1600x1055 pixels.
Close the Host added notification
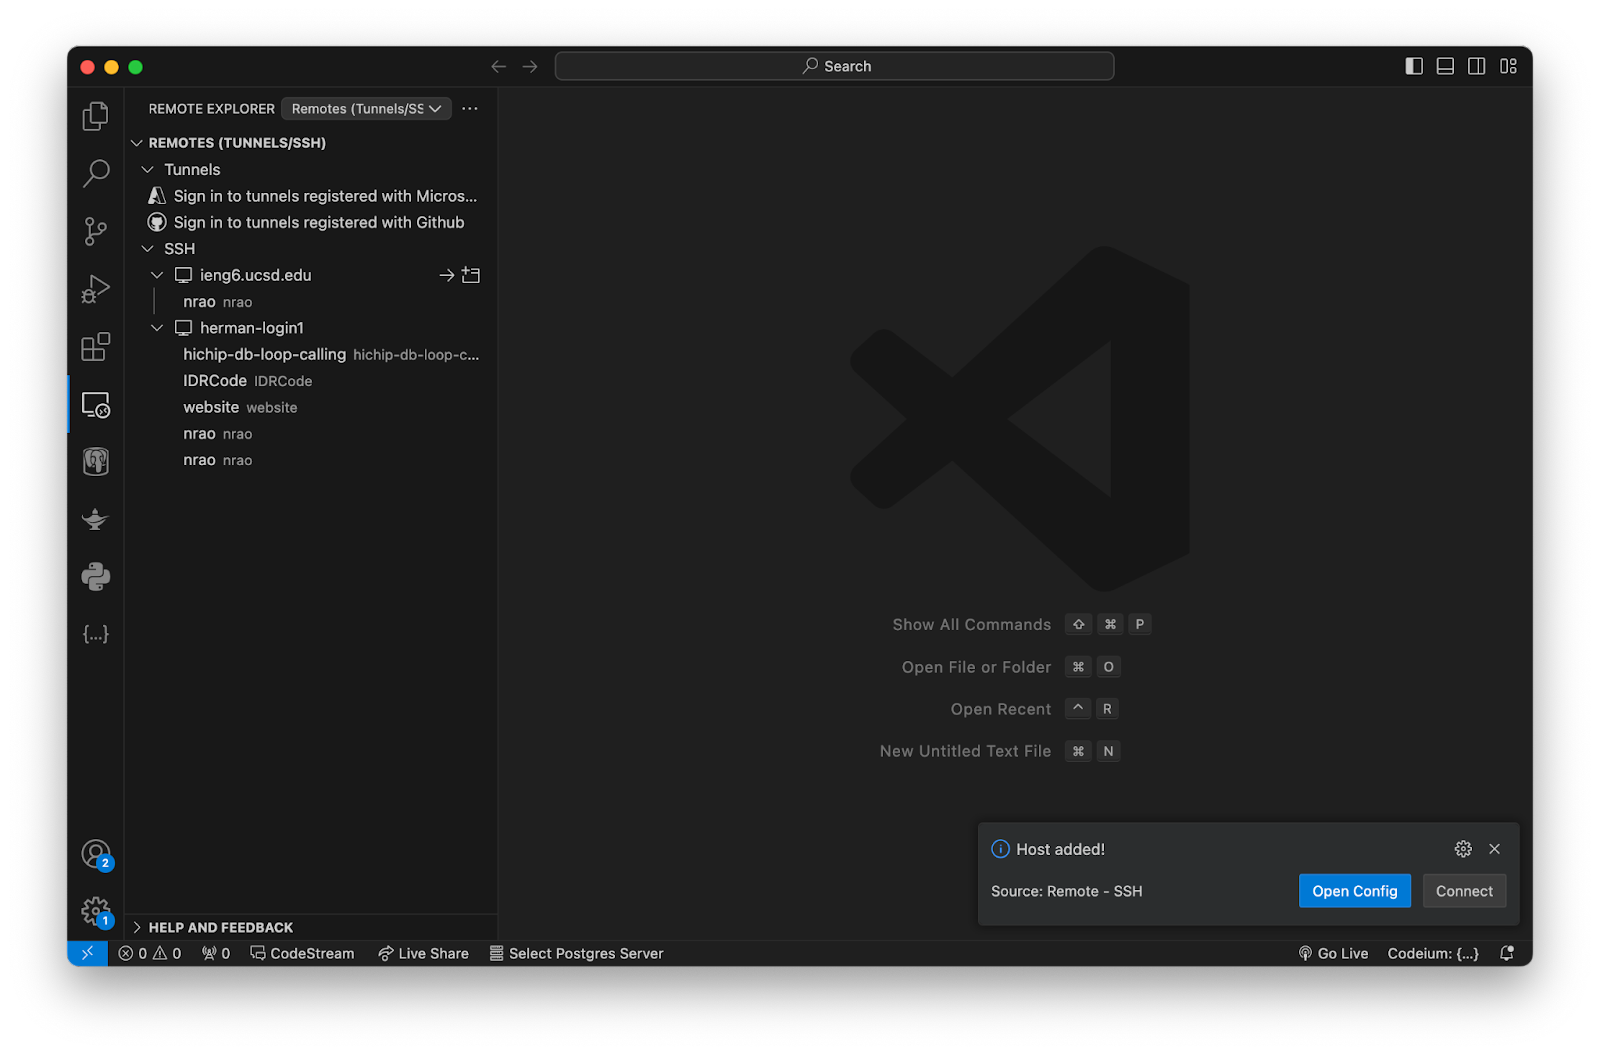tap(1494, 849)
